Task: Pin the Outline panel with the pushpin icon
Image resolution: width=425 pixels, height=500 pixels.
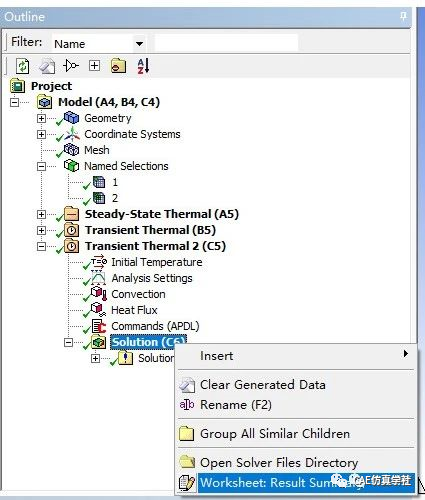Action: (403, 16)
